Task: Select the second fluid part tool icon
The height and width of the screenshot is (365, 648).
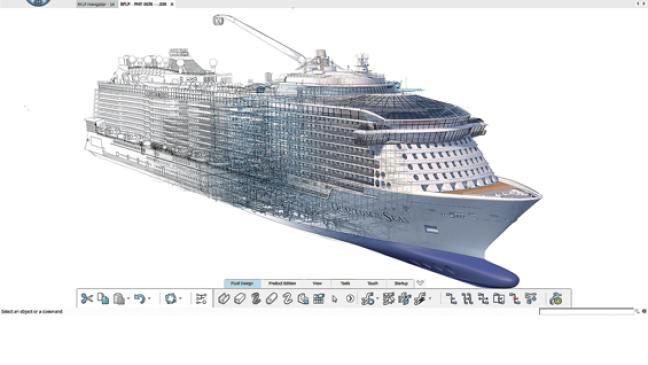Action: pyautogui.click(x=239, y=298)
